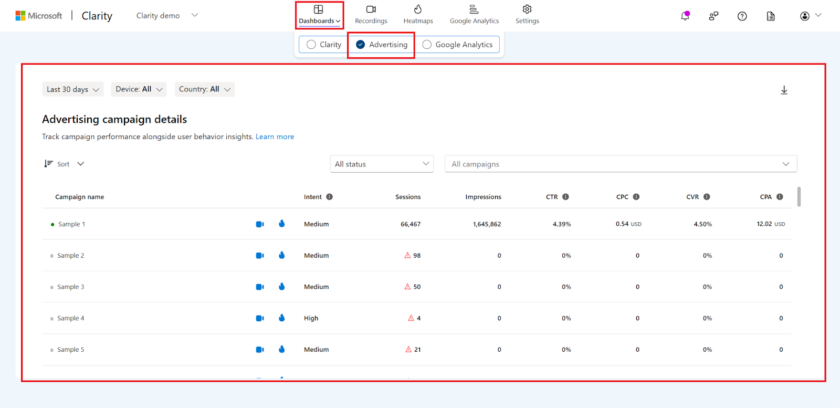840x408 pixels.
Task: Click the Learn more link
Action: click(x=275, y=136)
